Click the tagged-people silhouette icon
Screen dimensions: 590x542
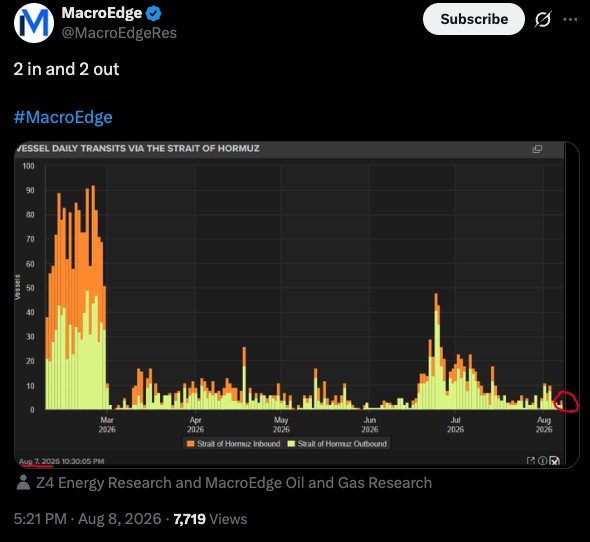click(23, 483)
